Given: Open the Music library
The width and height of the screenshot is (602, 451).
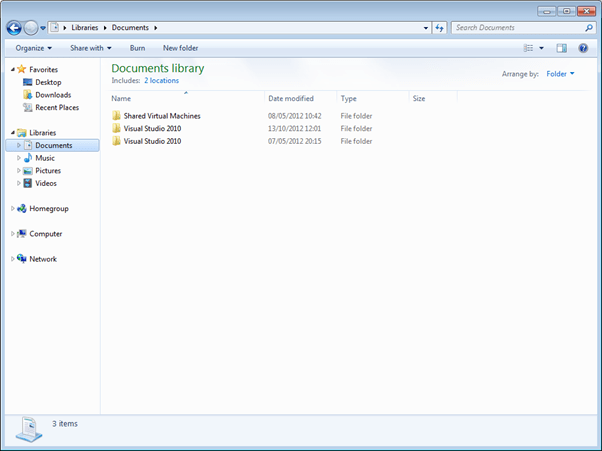Looking at the screenshot, I should pos(45,158).
